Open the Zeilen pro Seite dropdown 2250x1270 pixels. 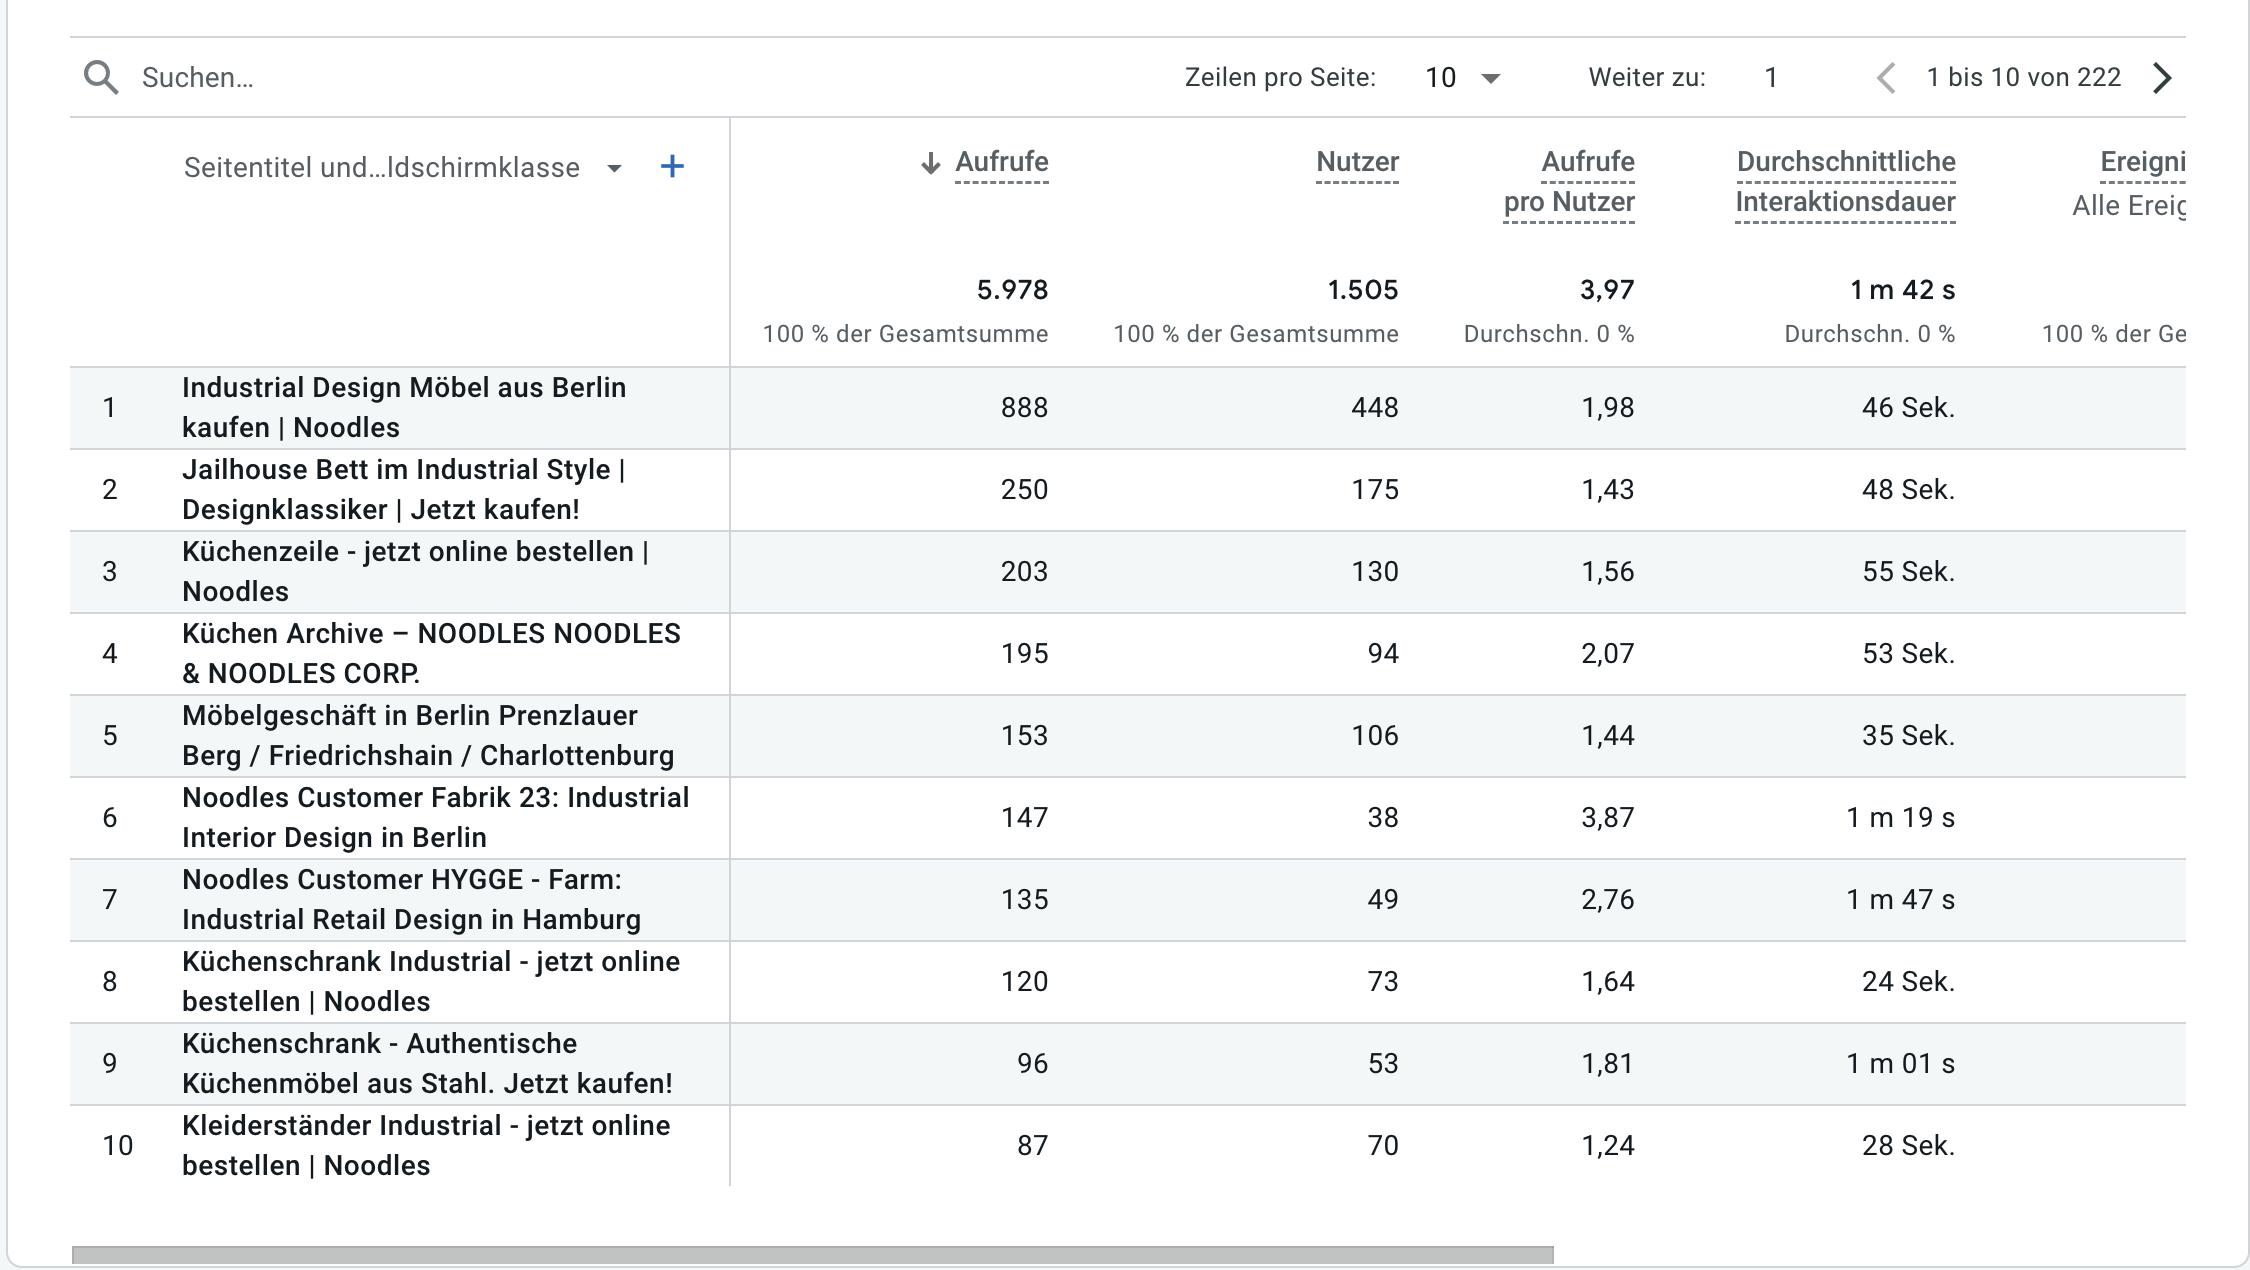[x=1462, y=78]
